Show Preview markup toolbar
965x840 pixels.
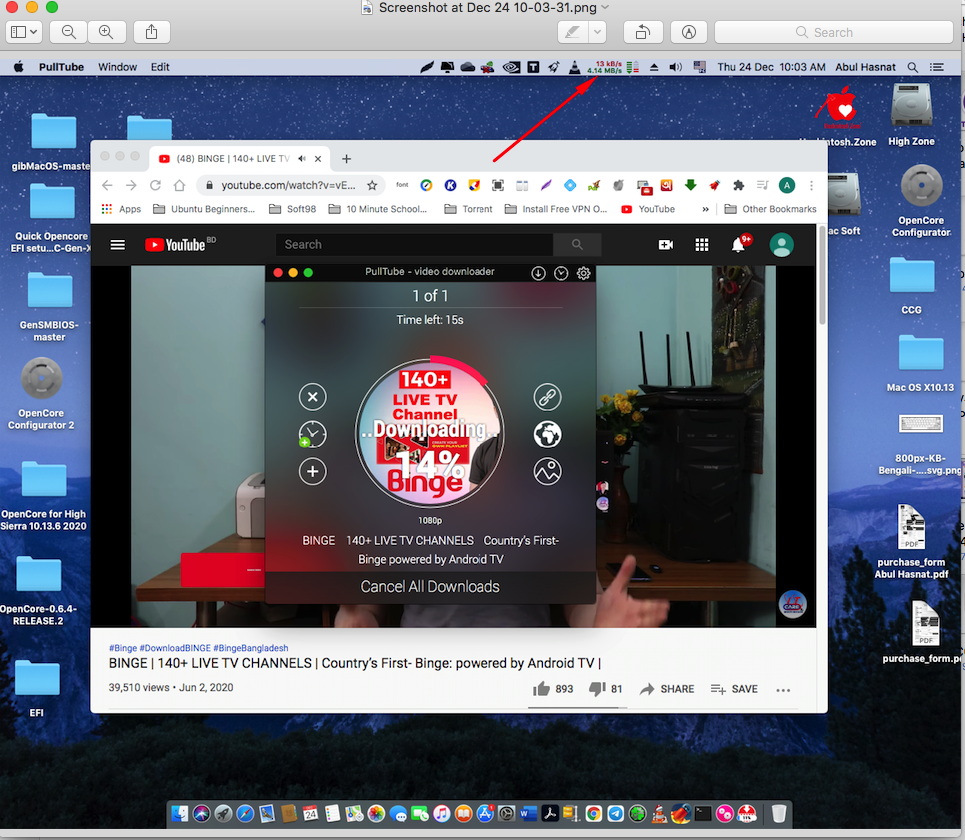(689, 32)
